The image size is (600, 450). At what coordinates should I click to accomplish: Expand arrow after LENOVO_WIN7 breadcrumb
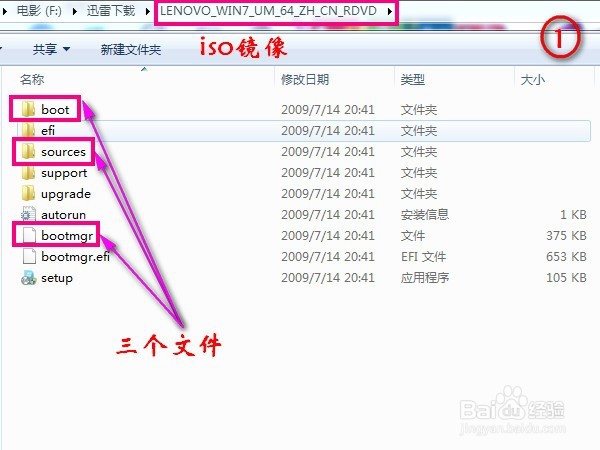coord(390,11)
